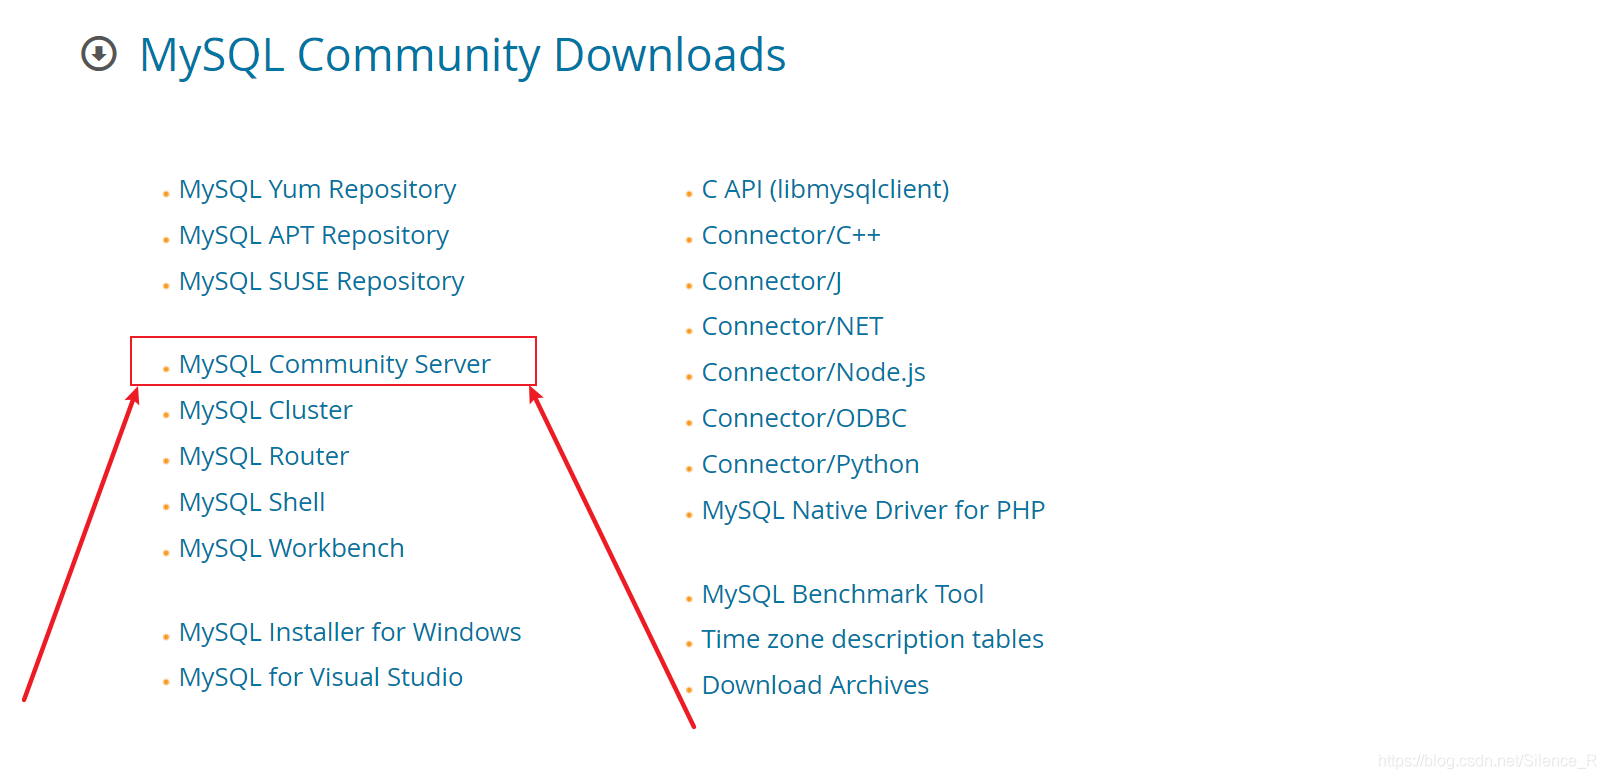Open MySQL Benchmark Tool link
This screenshot has height=779, width=1607.
pyautogui.click(x=843, y=595)
